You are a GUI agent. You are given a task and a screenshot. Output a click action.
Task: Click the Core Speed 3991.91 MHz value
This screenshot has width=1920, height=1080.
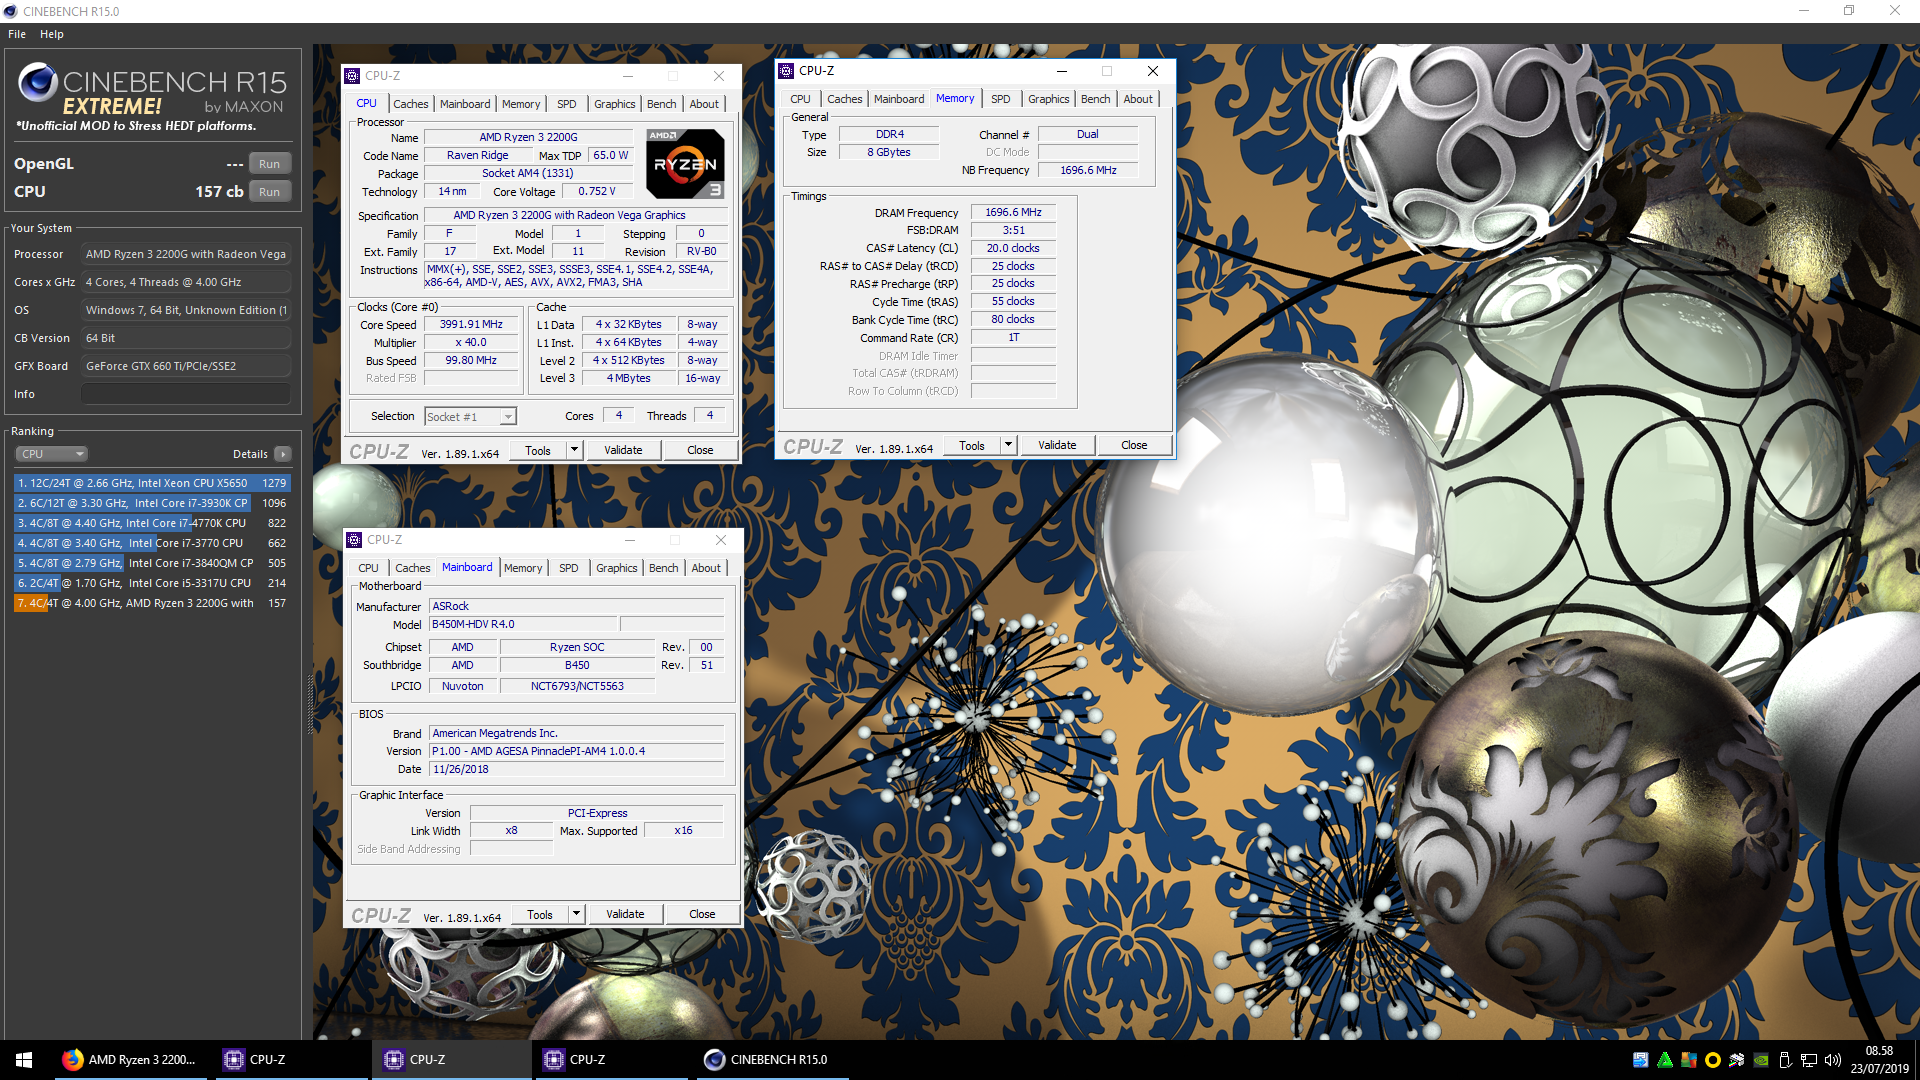[471, 324]
